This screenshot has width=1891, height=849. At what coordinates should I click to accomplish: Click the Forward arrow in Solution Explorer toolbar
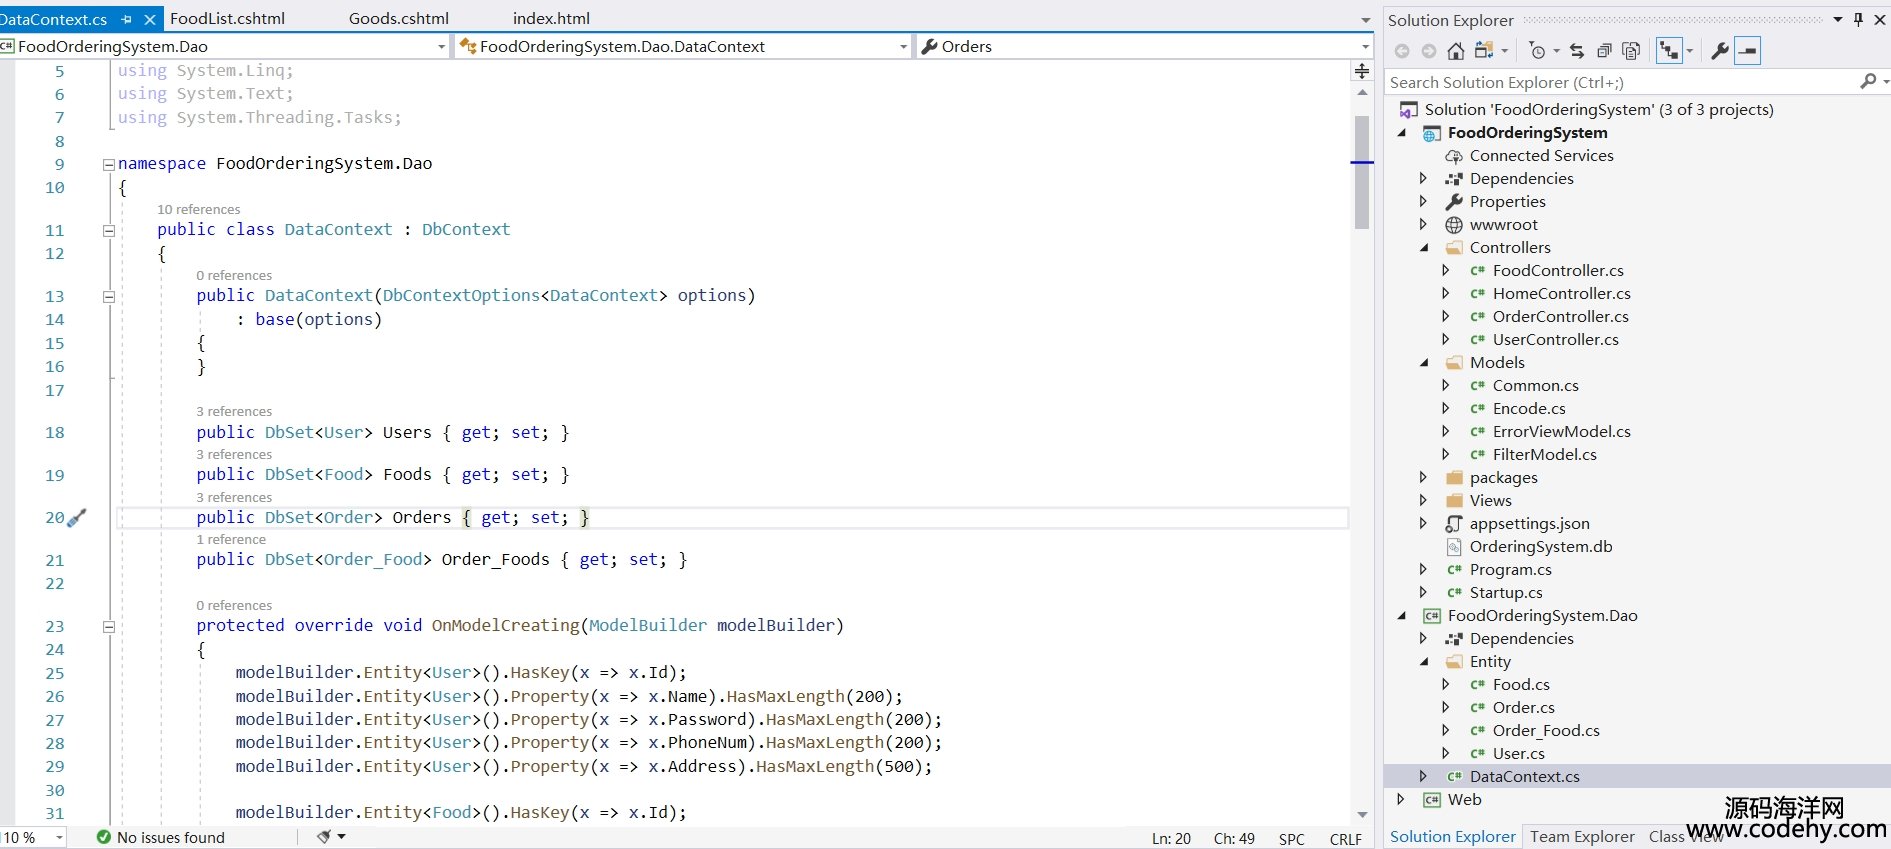tap(1429, 51)
